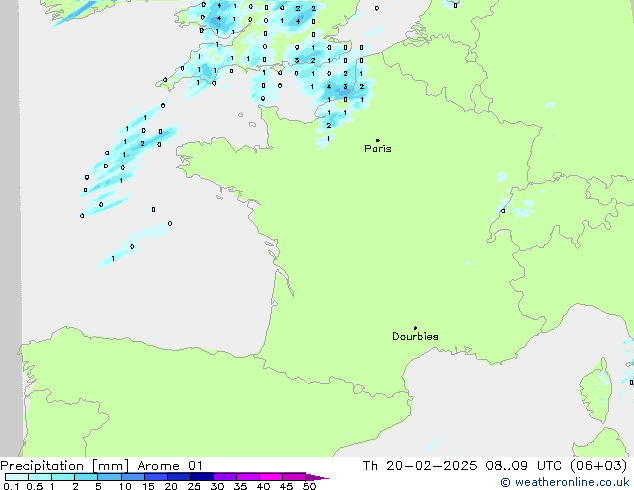
Task: Choose the 20–25 mm legend swatch
Action: [x=178, y=477]
